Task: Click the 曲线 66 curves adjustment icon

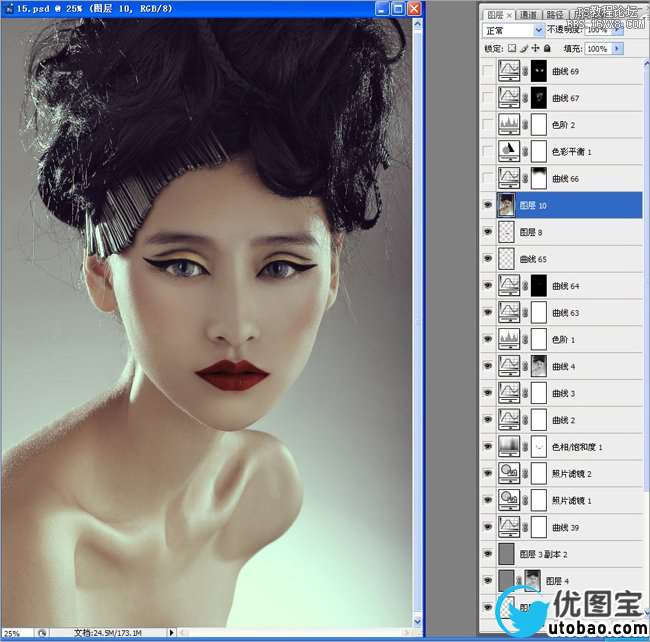Action: 509,179
